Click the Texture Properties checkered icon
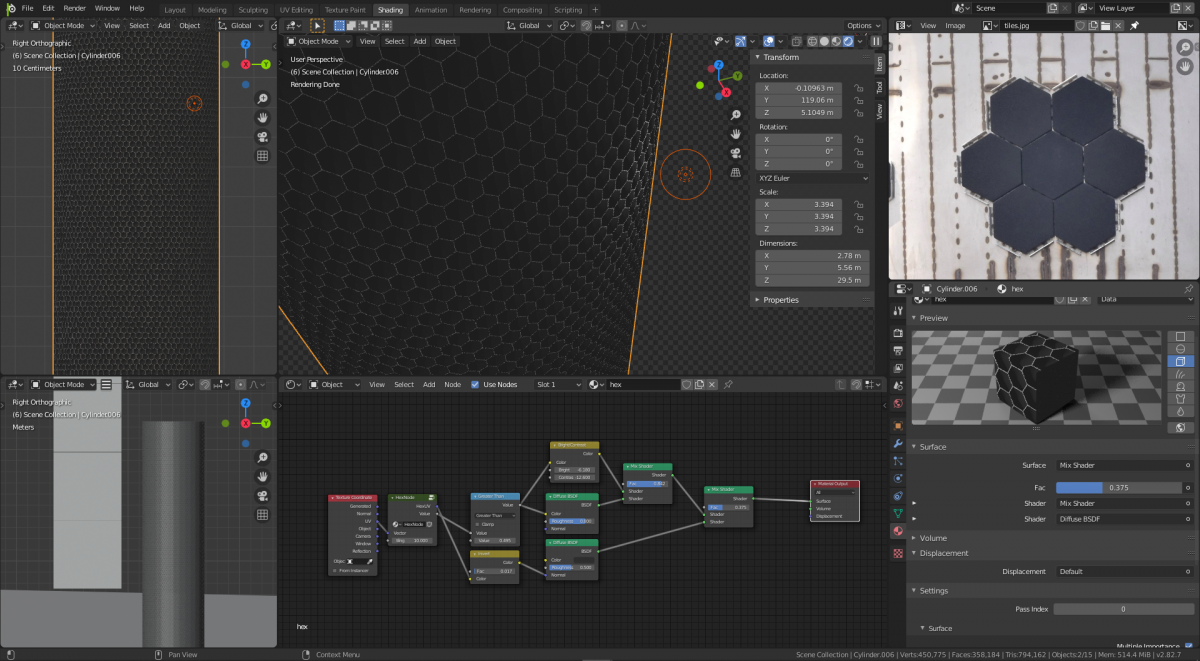 [x=898, y=552]
